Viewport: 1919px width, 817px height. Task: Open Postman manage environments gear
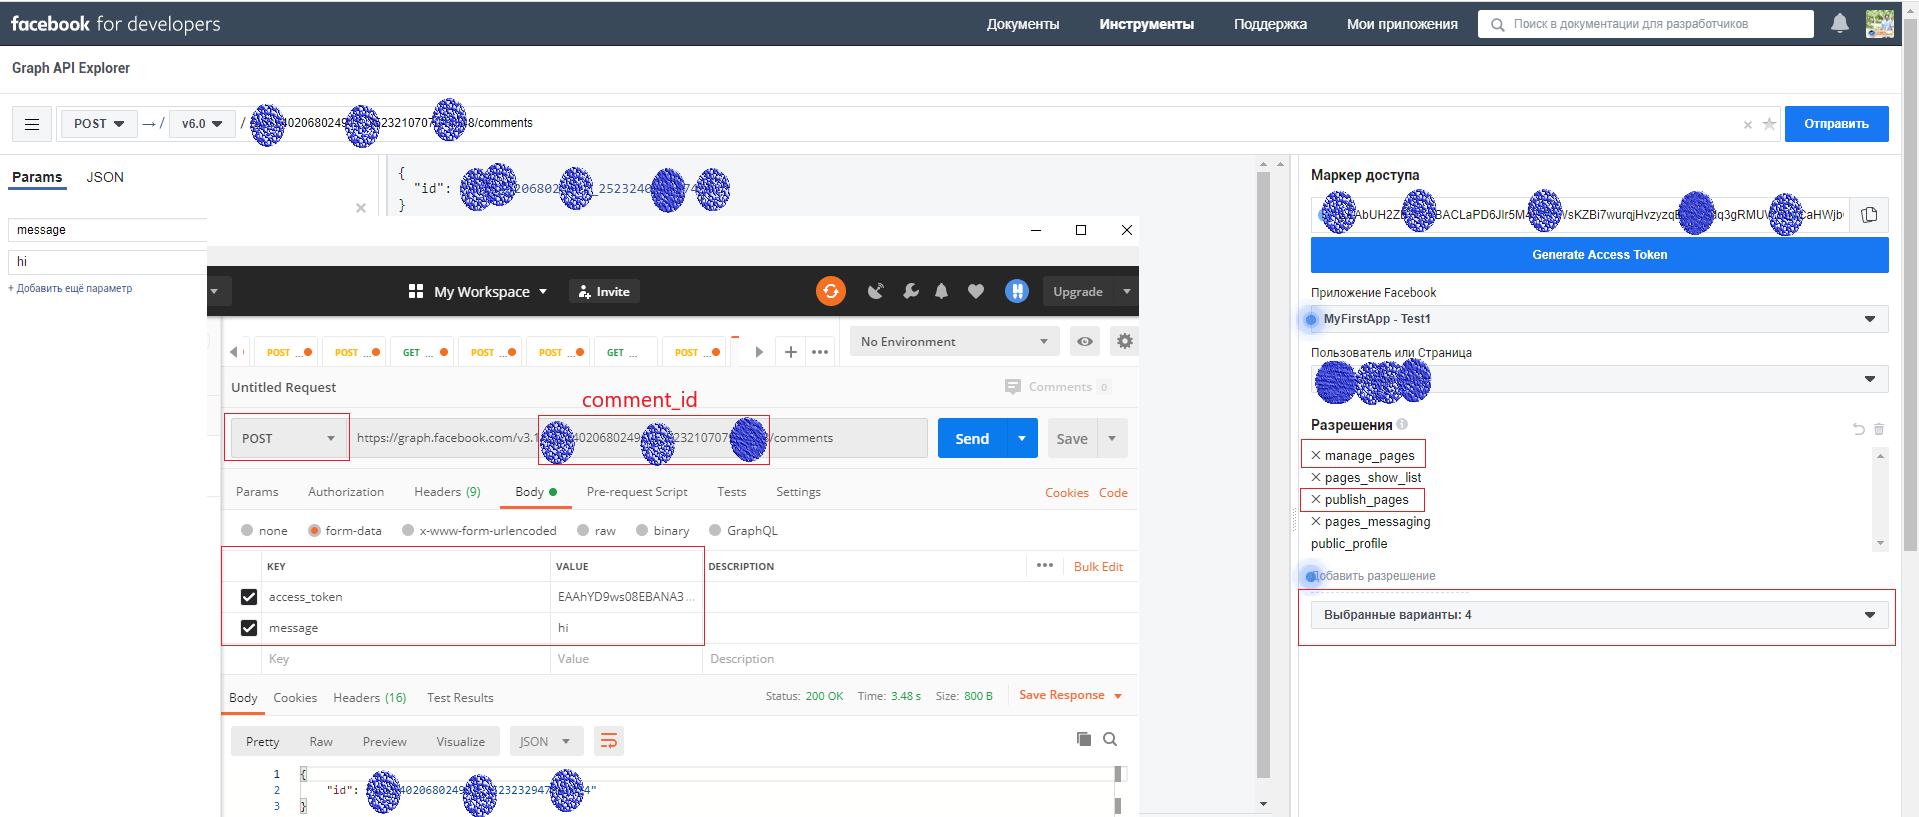point(1125,341)
